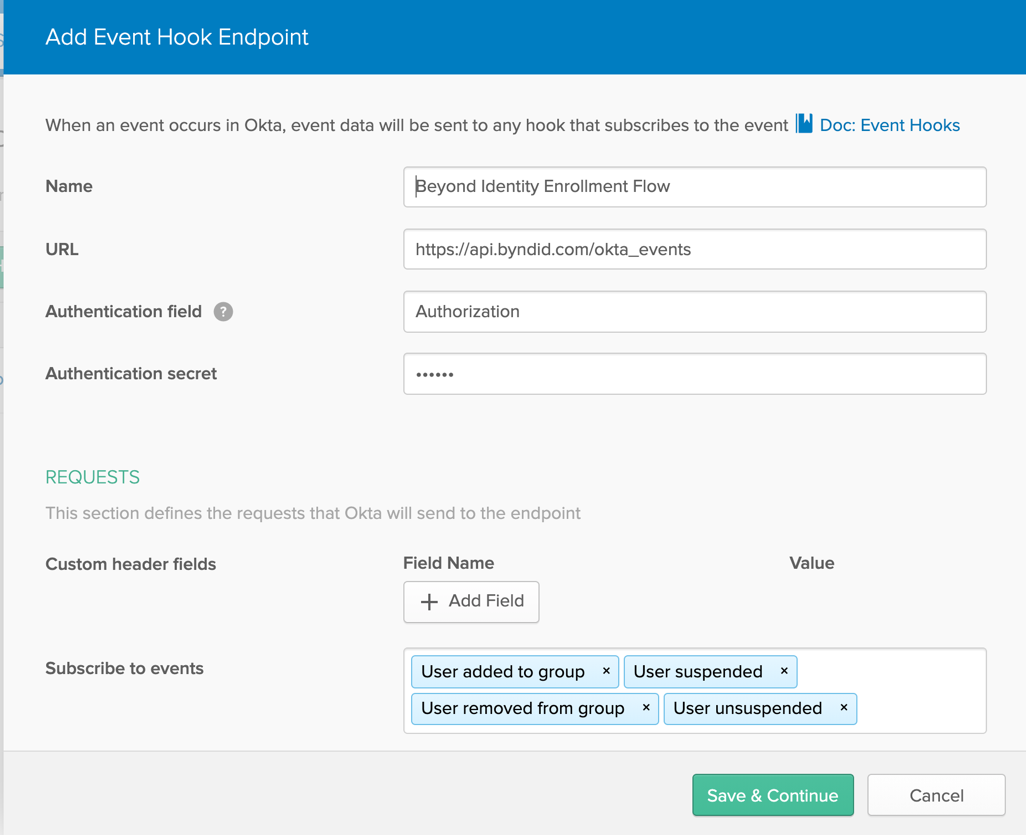Open the Doc: Event Hooks link
The width and height of the screenshot is (1026, 835).
[889, 125]
